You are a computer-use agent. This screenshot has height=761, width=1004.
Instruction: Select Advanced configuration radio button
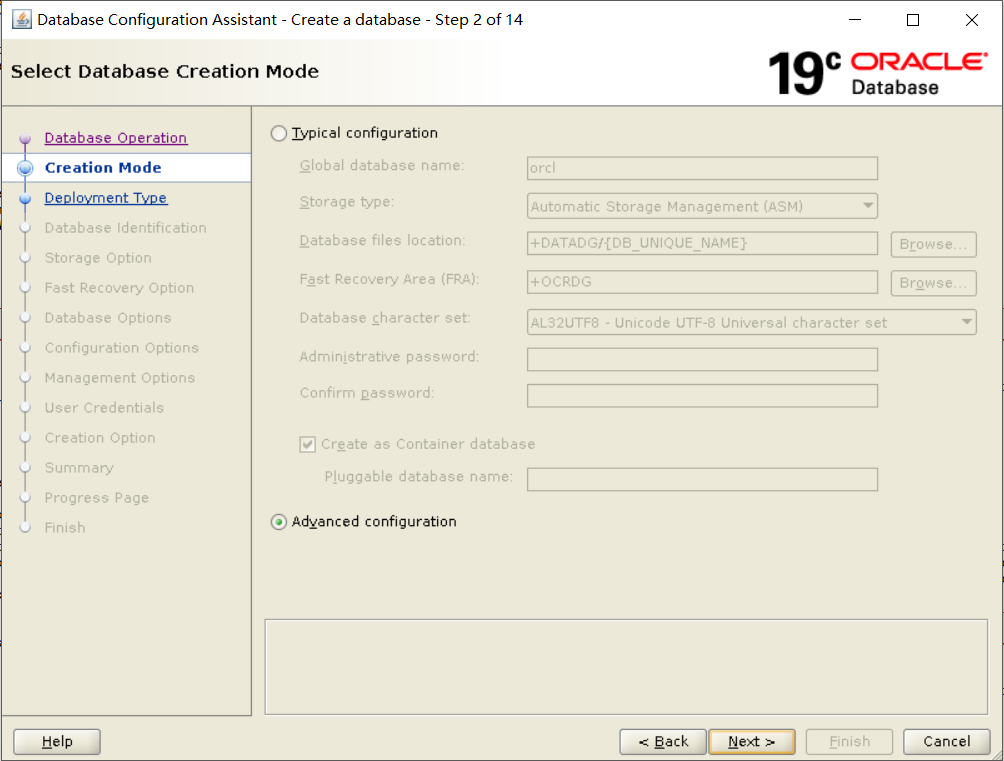tap(279, 522)
